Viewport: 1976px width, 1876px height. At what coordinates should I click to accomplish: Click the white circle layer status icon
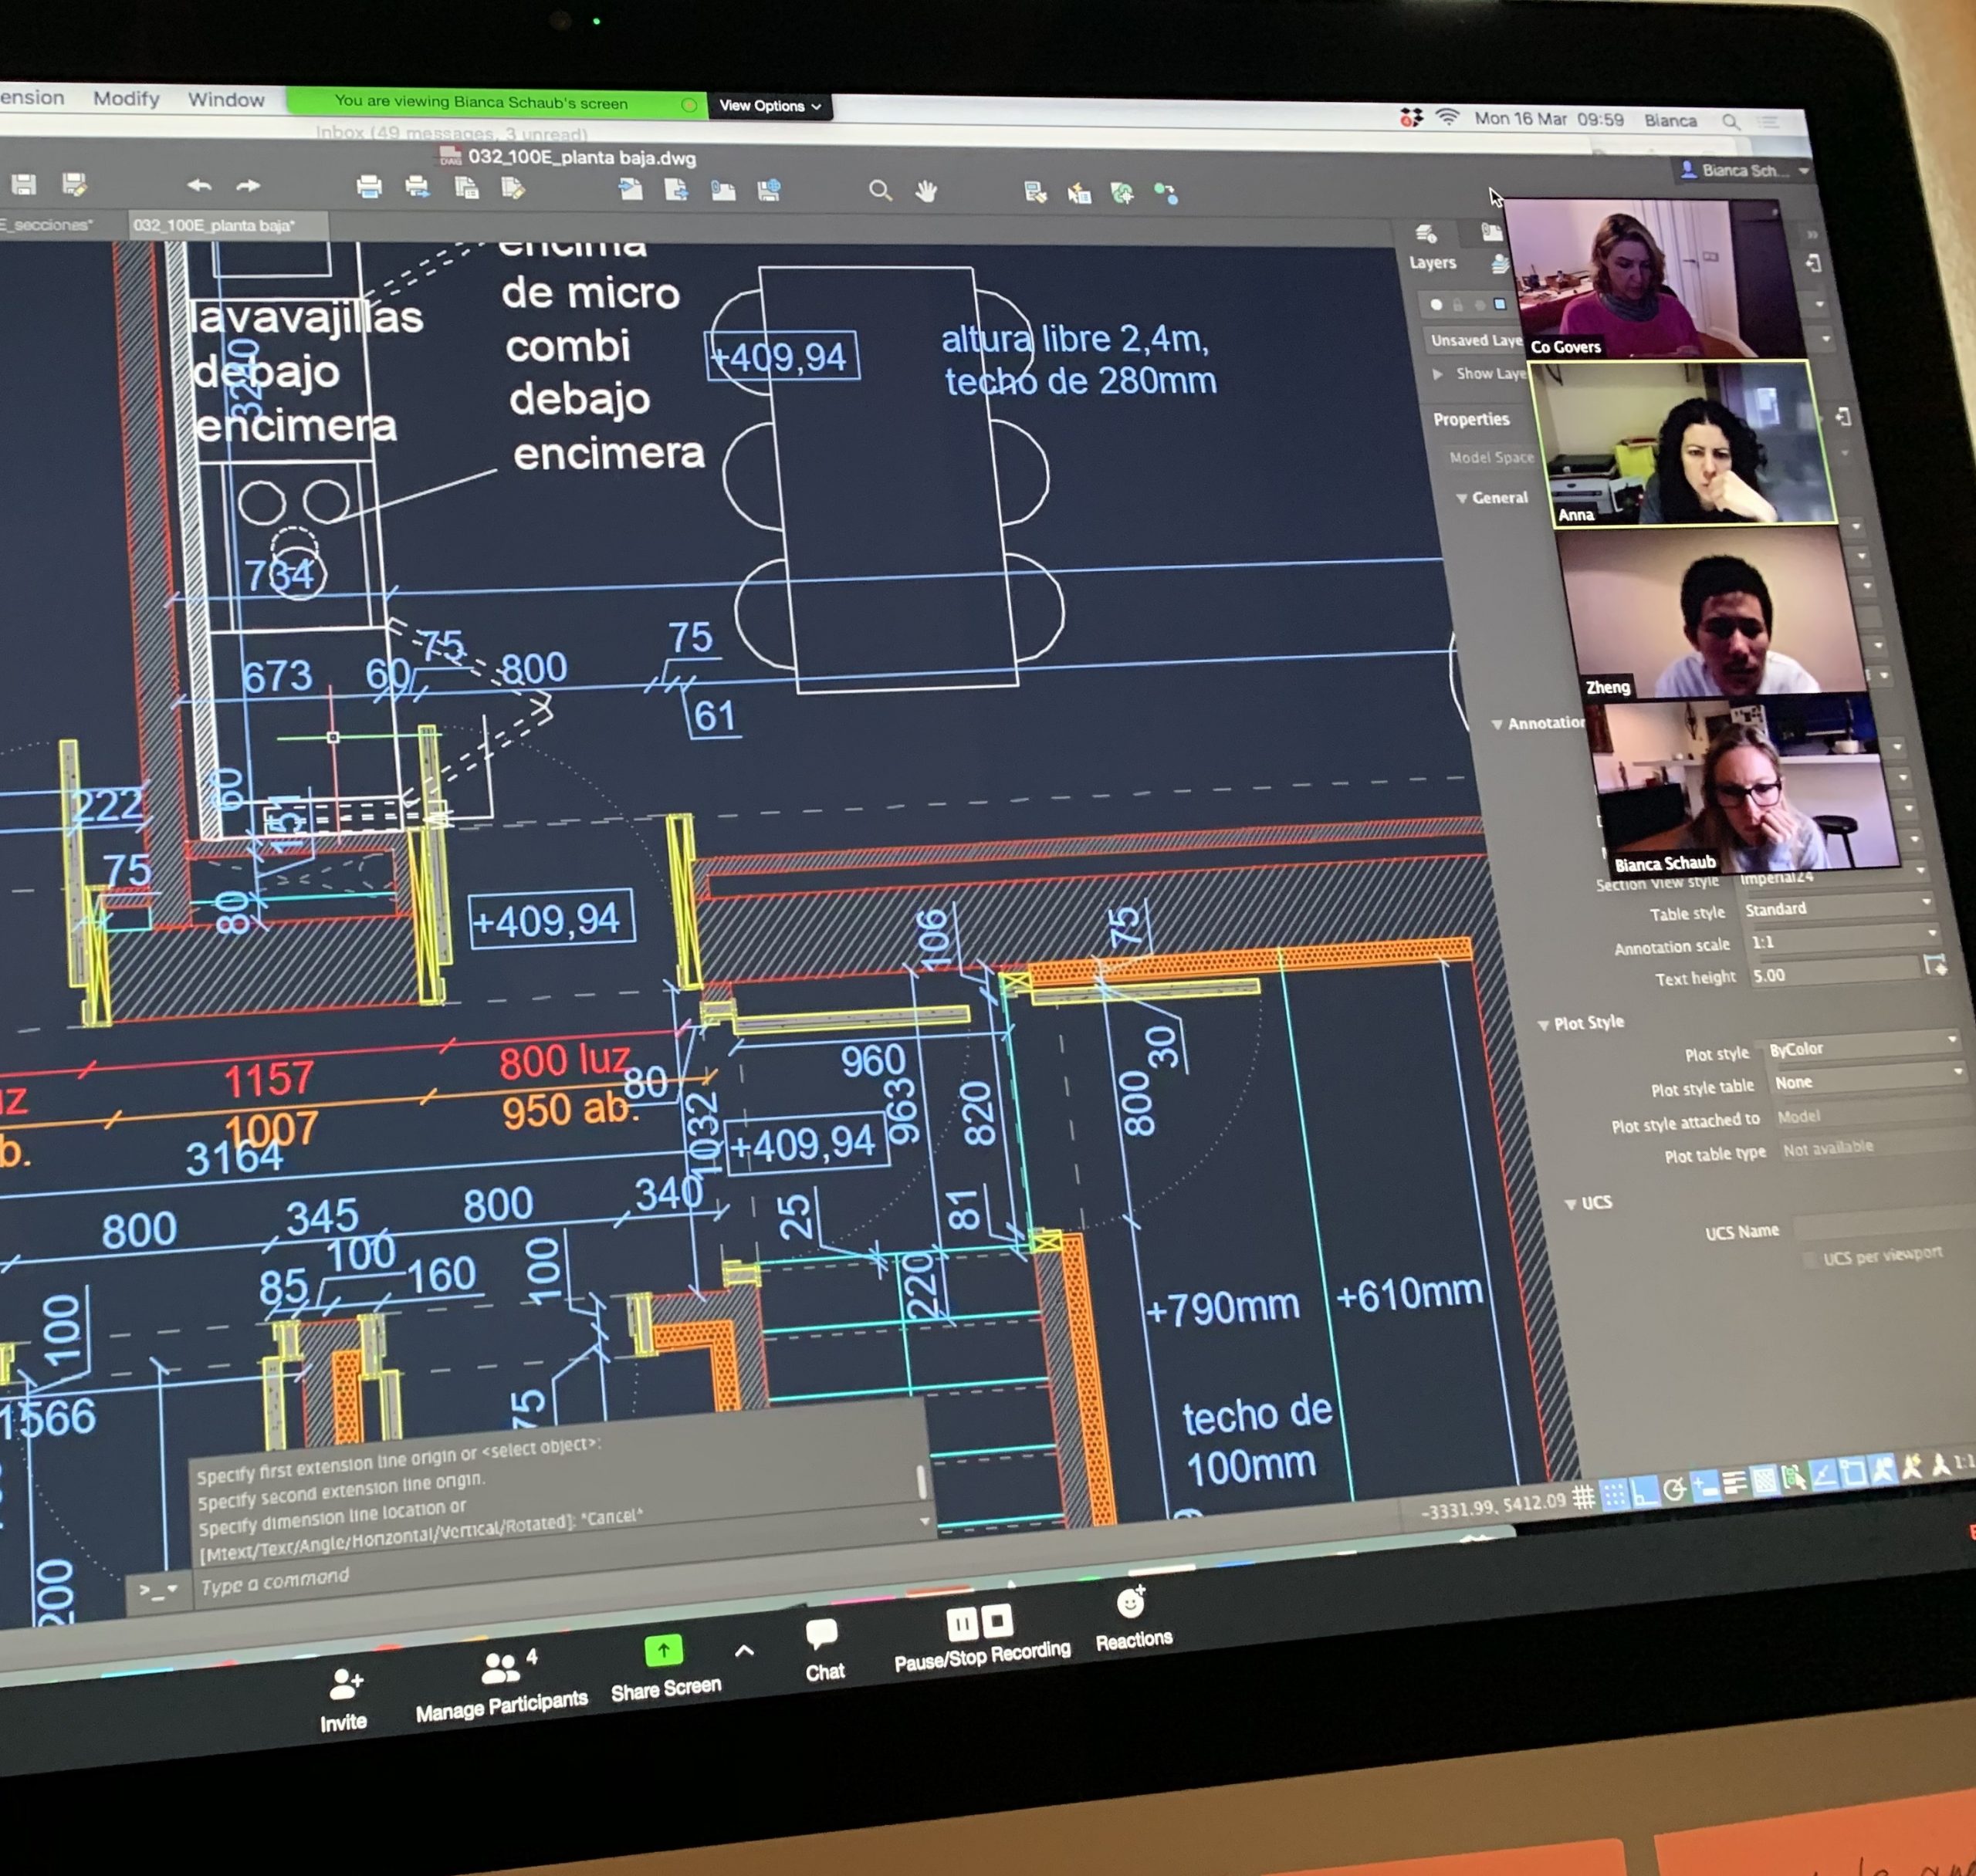(1437, 304)
